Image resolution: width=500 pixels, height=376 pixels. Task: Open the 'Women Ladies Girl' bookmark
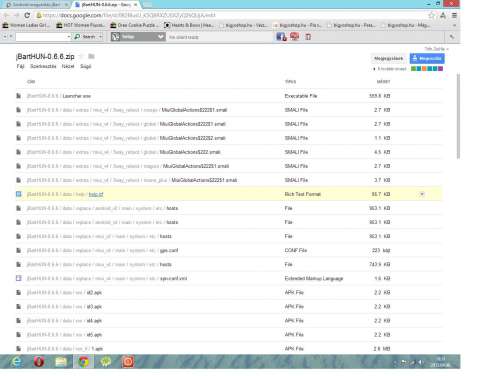point(26,25)
